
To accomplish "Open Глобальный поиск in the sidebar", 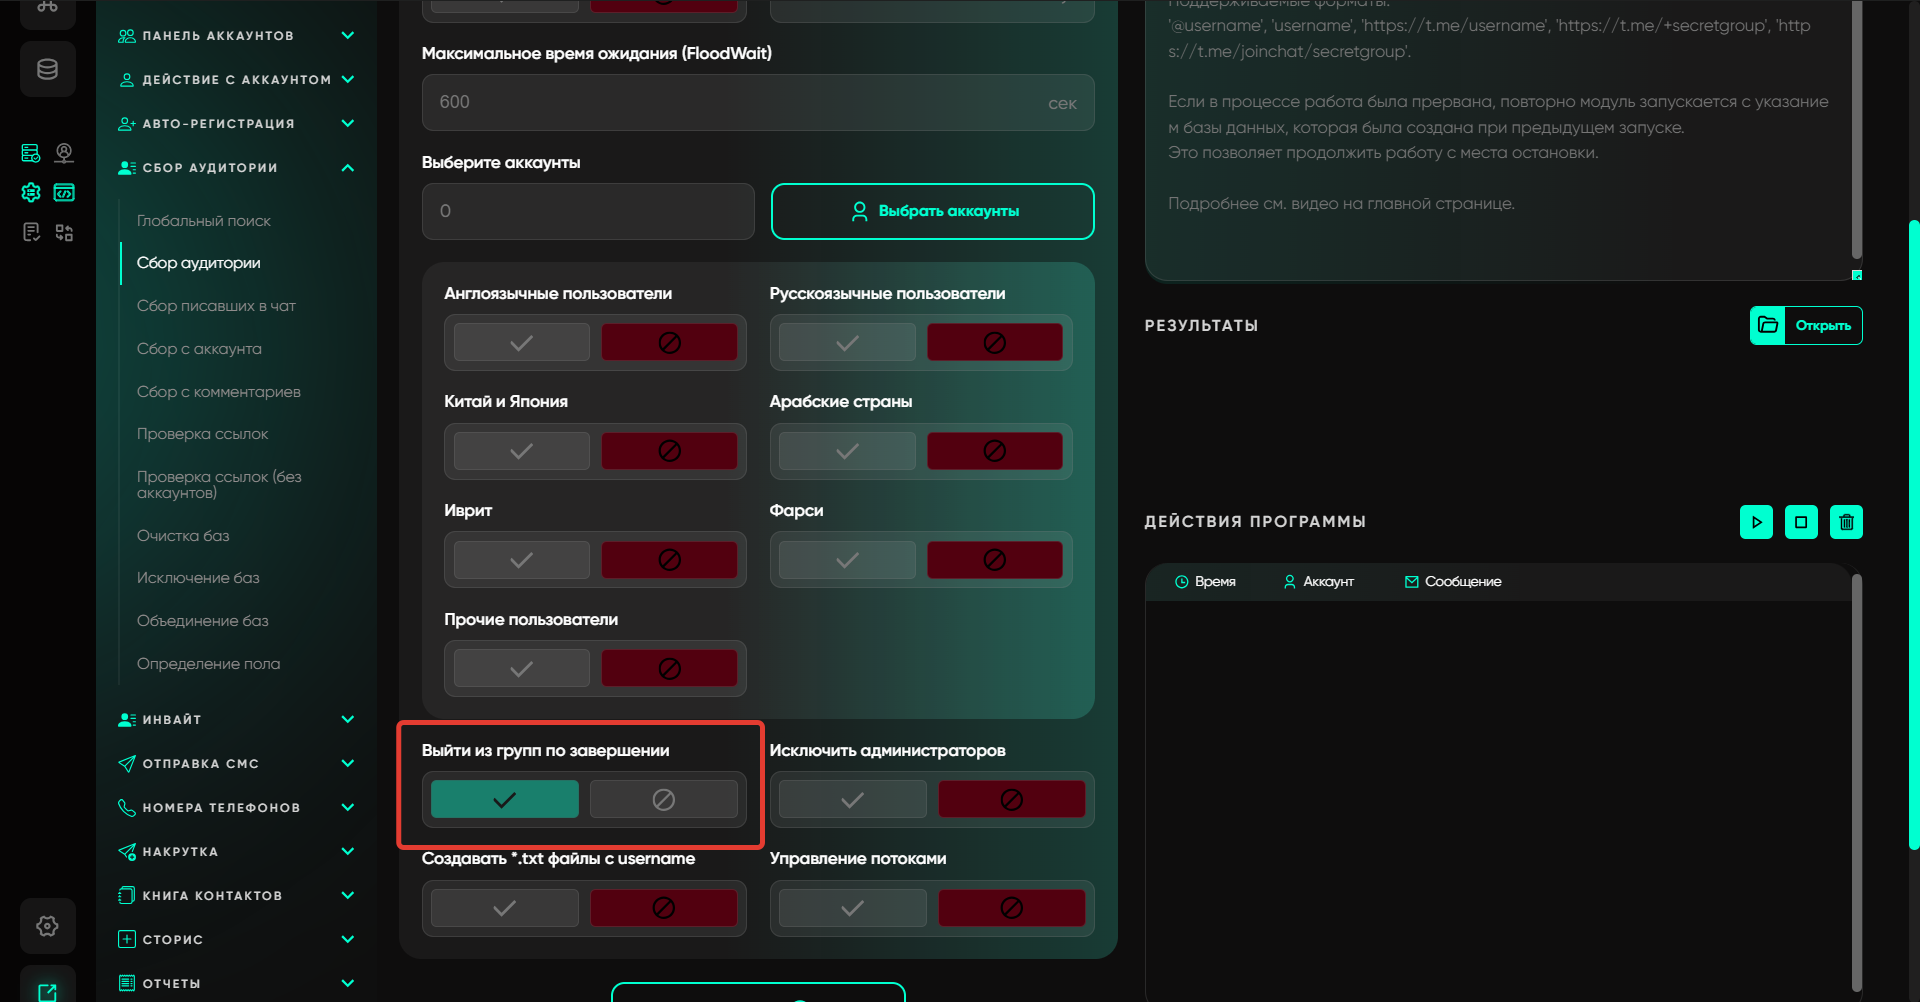I will tap(204, 221).
